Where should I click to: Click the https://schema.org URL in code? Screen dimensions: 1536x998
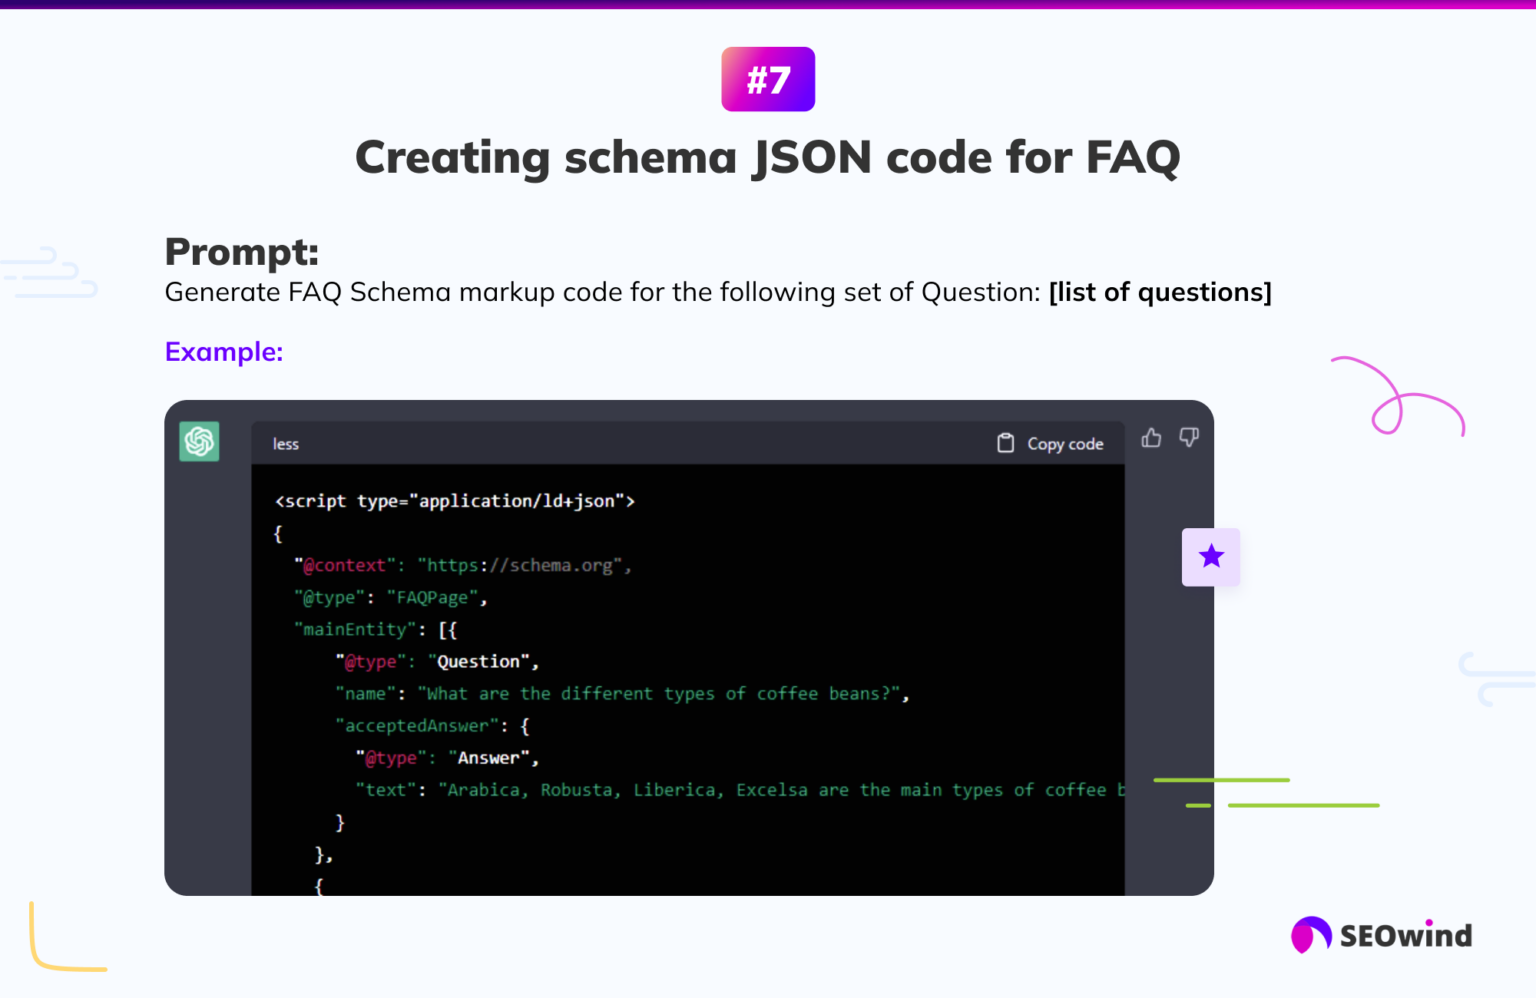(520, 565)
